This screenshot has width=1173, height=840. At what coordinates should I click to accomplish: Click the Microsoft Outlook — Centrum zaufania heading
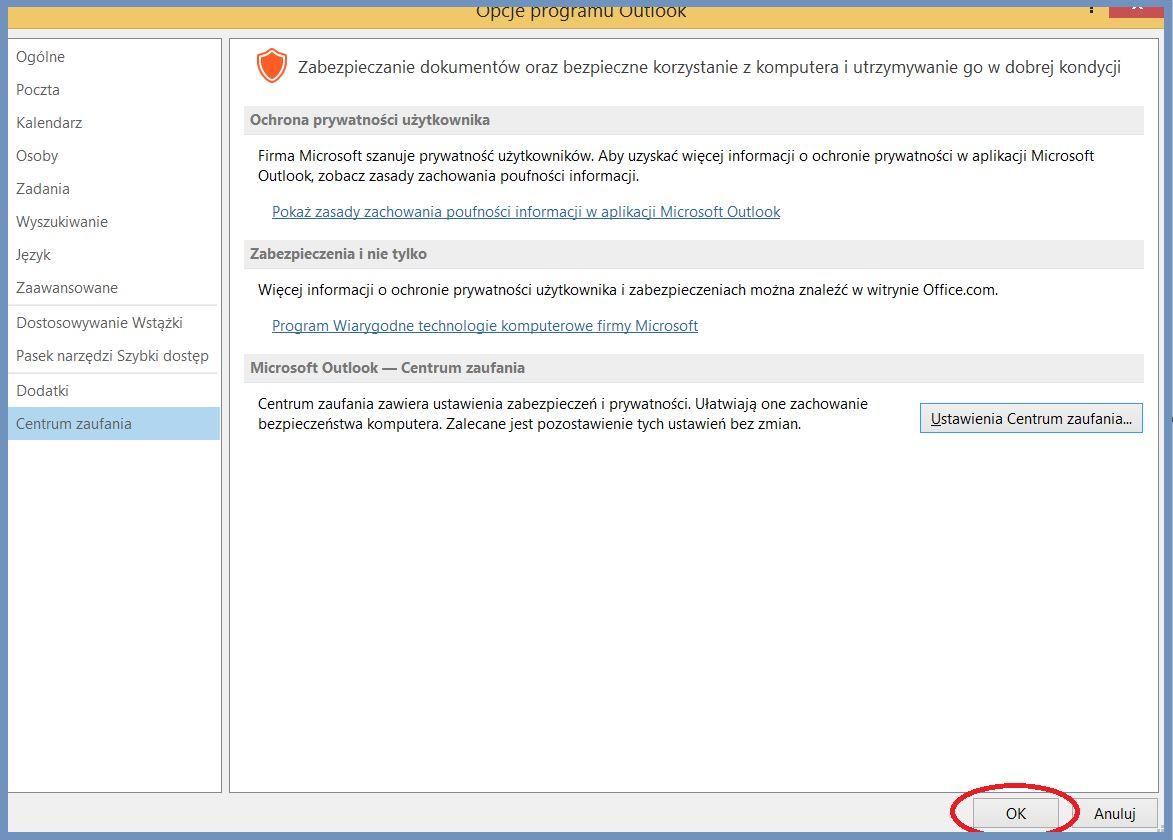pos(388,367)
